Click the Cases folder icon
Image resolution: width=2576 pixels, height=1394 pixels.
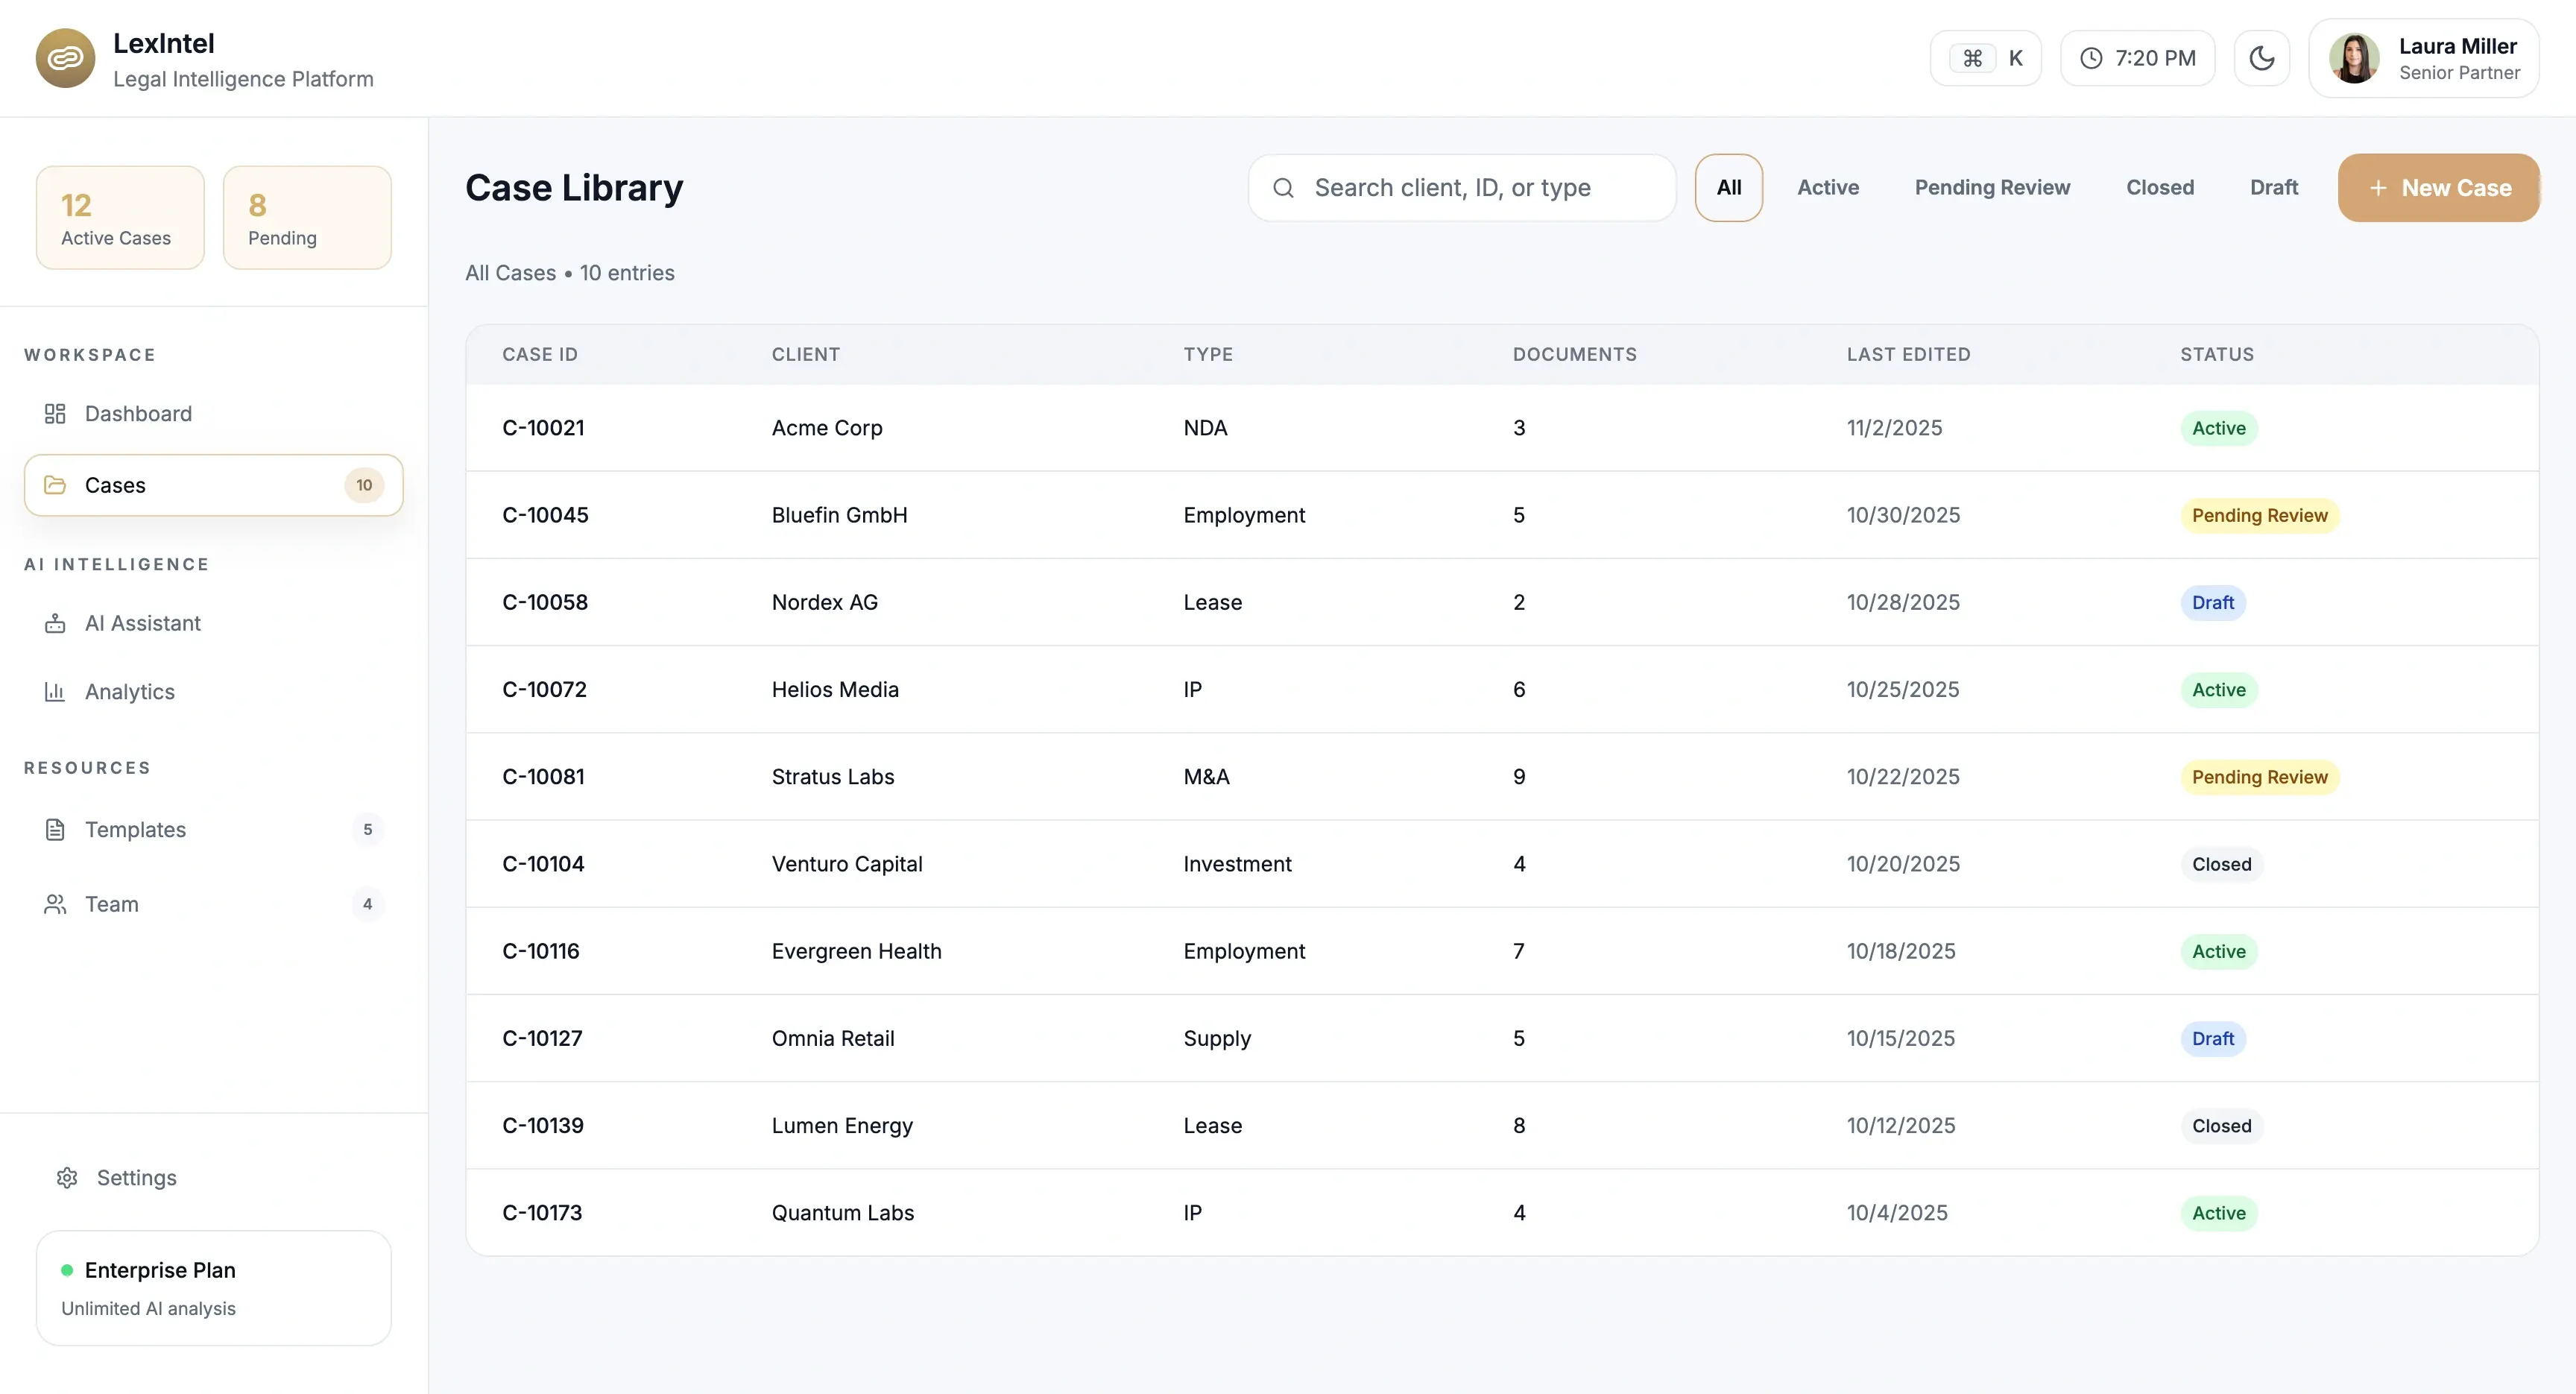pos(55,485)
